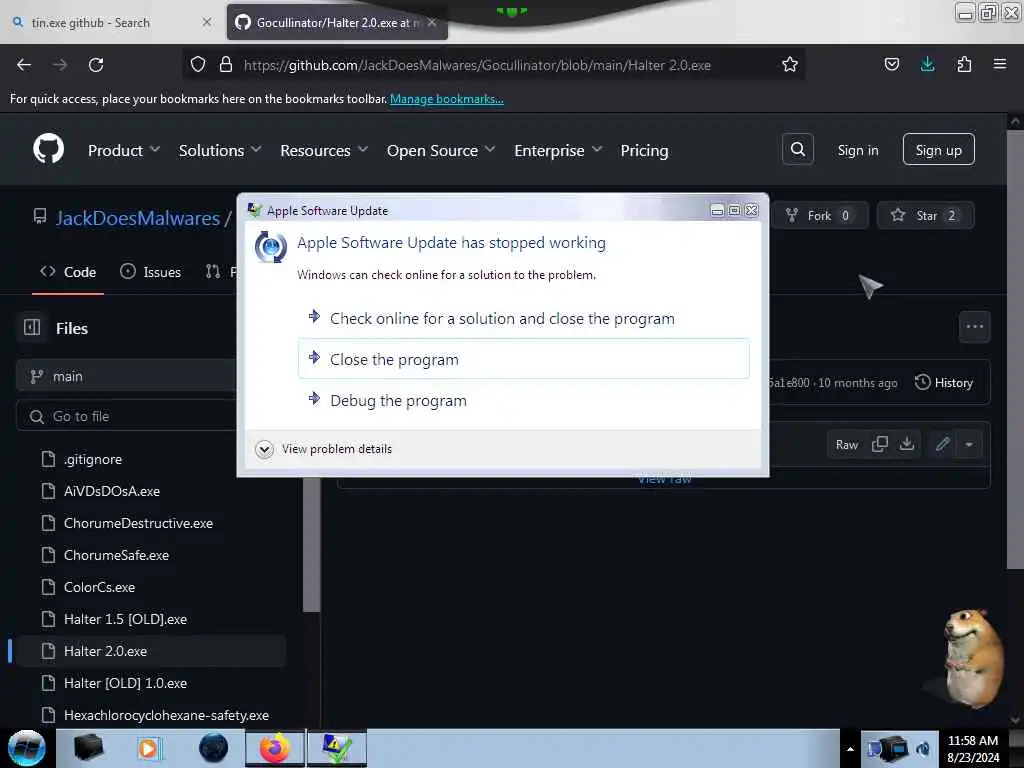Open the main branch selector
Screen dimensions: 1024x768
pos(127,376)
